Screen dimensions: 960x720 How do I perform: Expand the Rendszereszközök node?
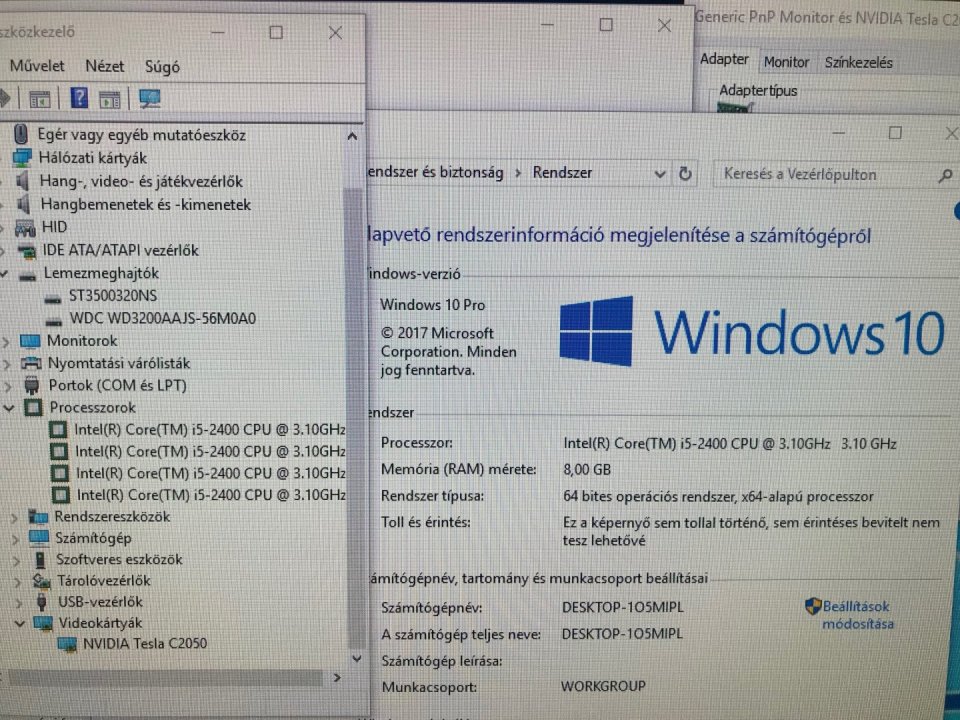coord(14,518)
